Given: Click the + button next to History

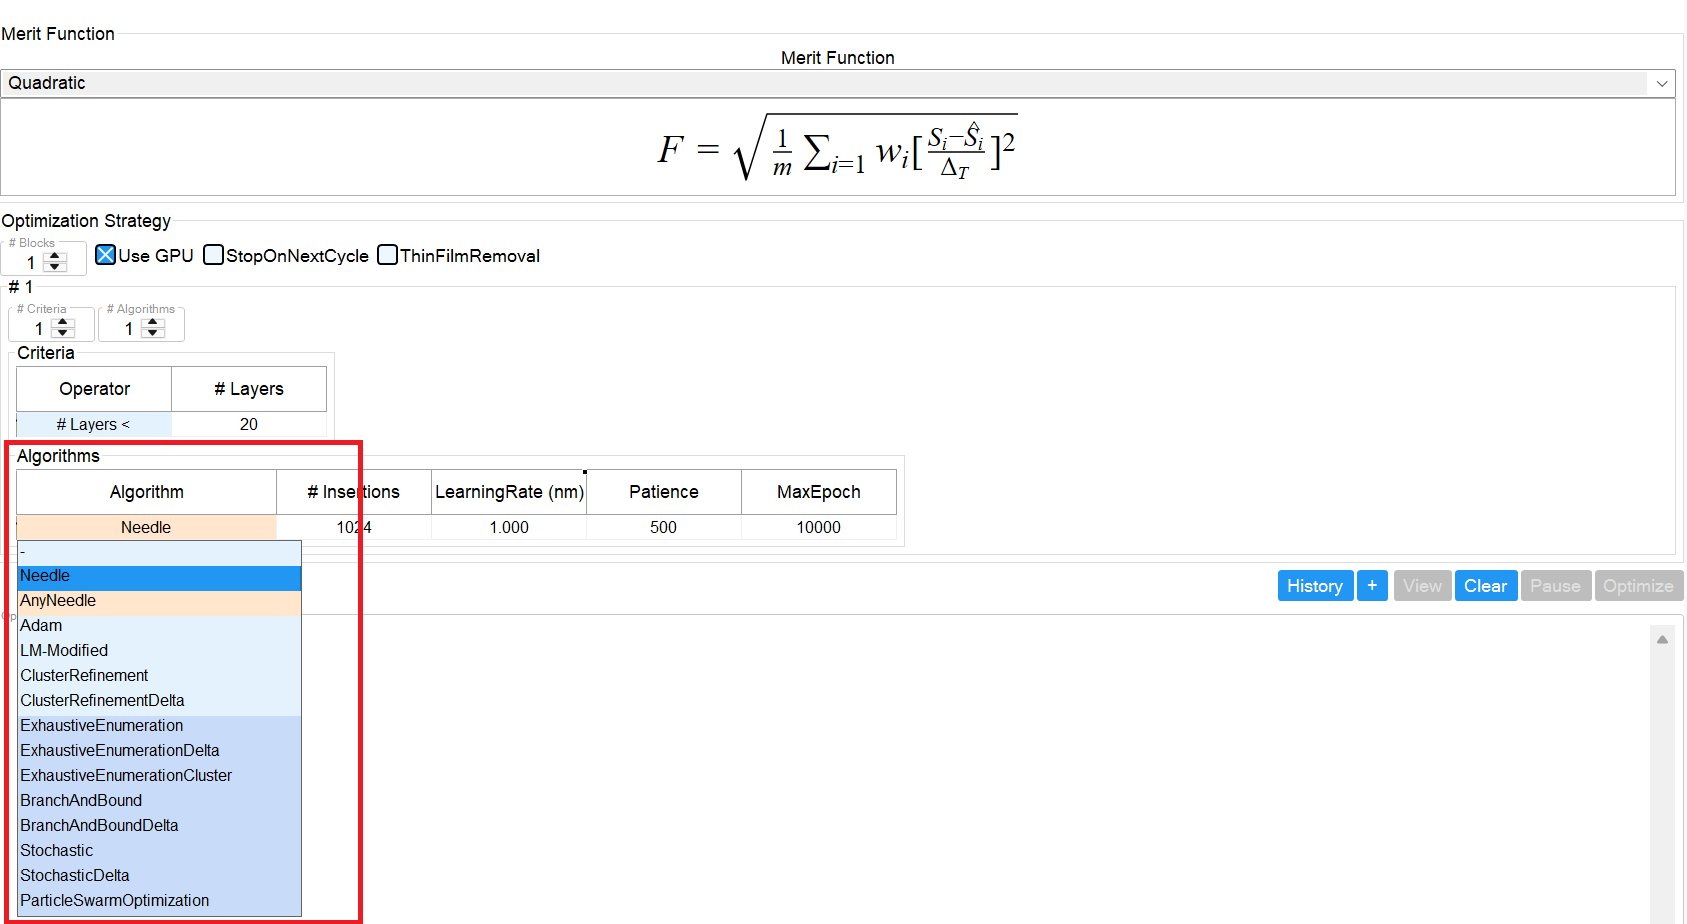Looking at the screenshot, I should (1372, 585).
